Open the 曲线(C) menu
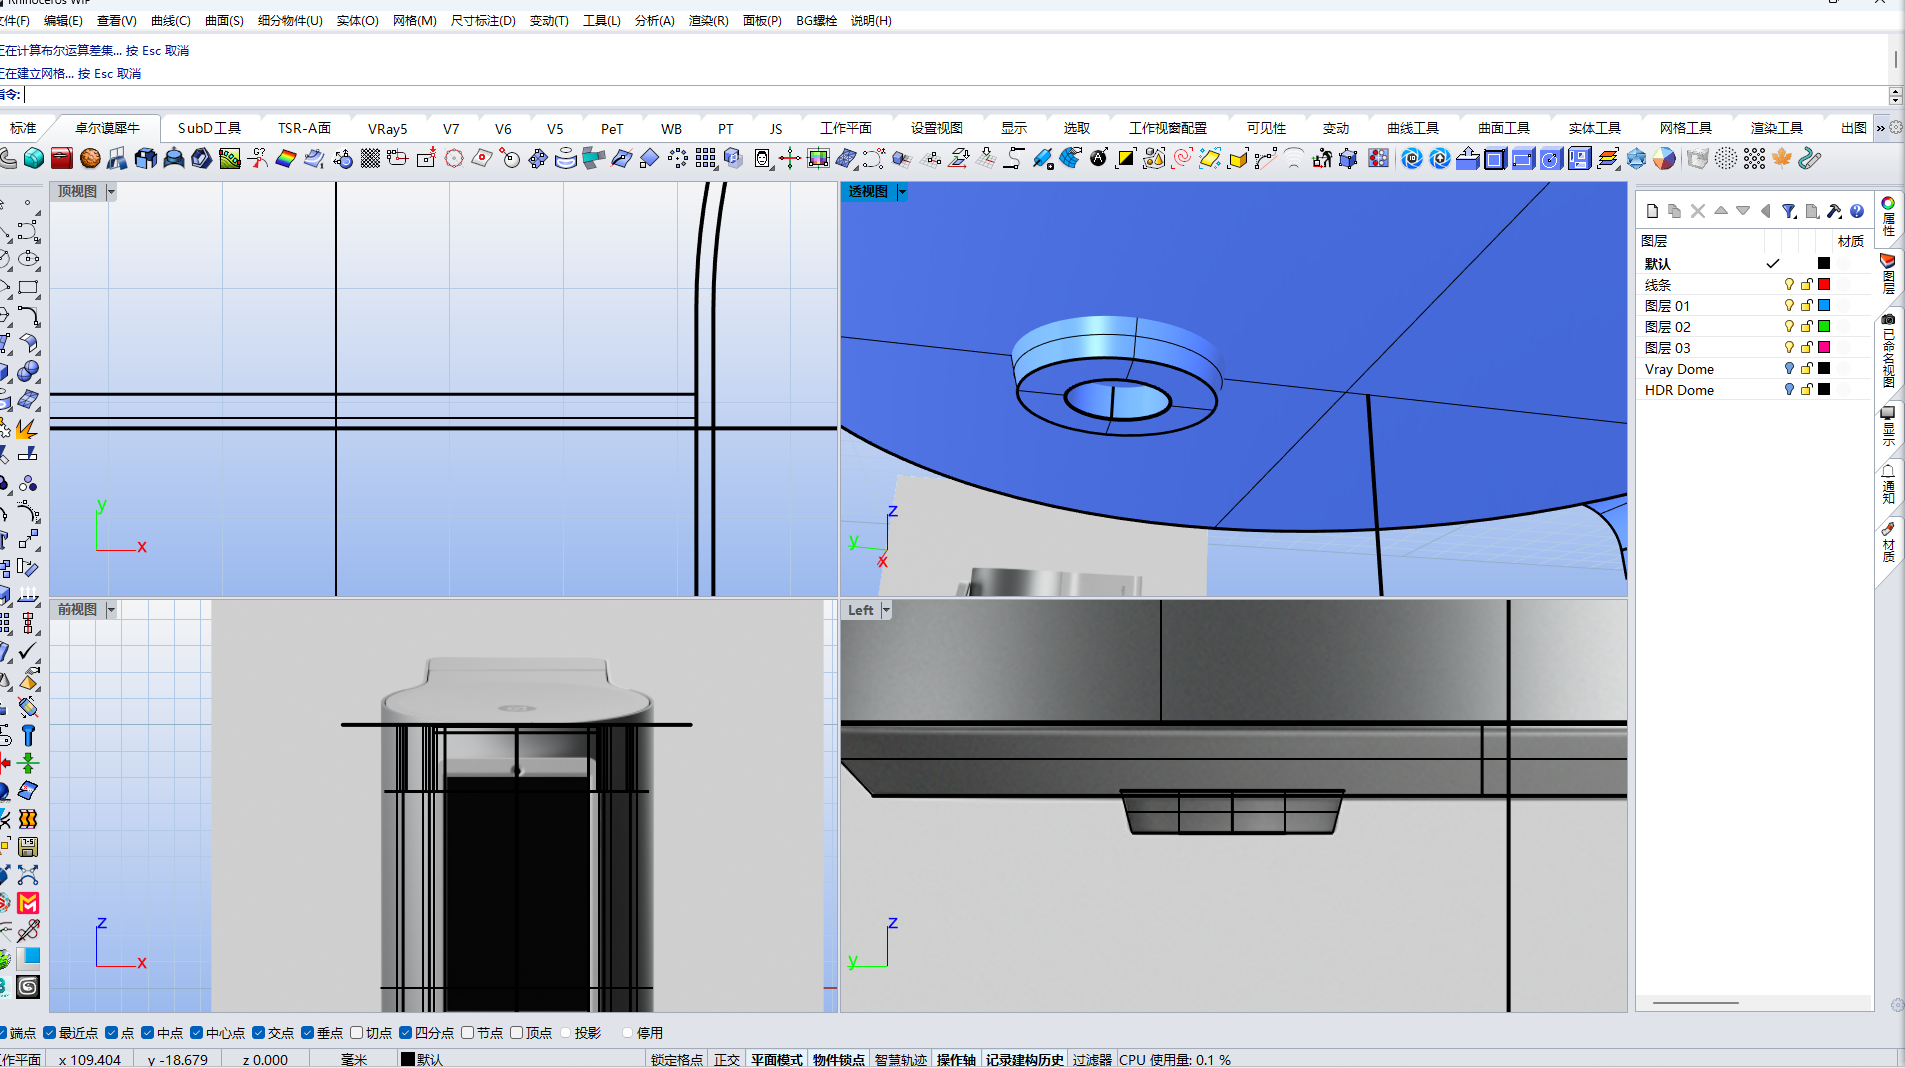Viewport: 1905px width, 1068px height. [x=170, y=20]
